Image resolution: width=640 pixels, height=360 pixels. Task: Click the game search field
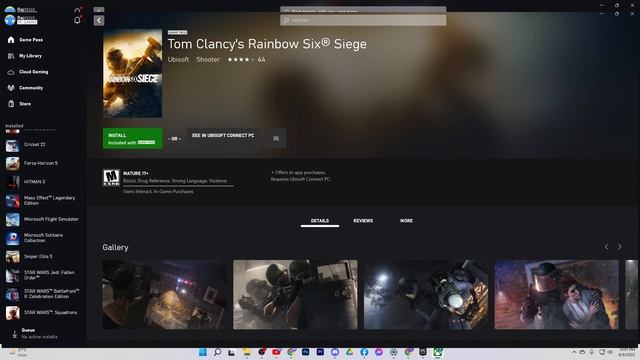point(363,20)
